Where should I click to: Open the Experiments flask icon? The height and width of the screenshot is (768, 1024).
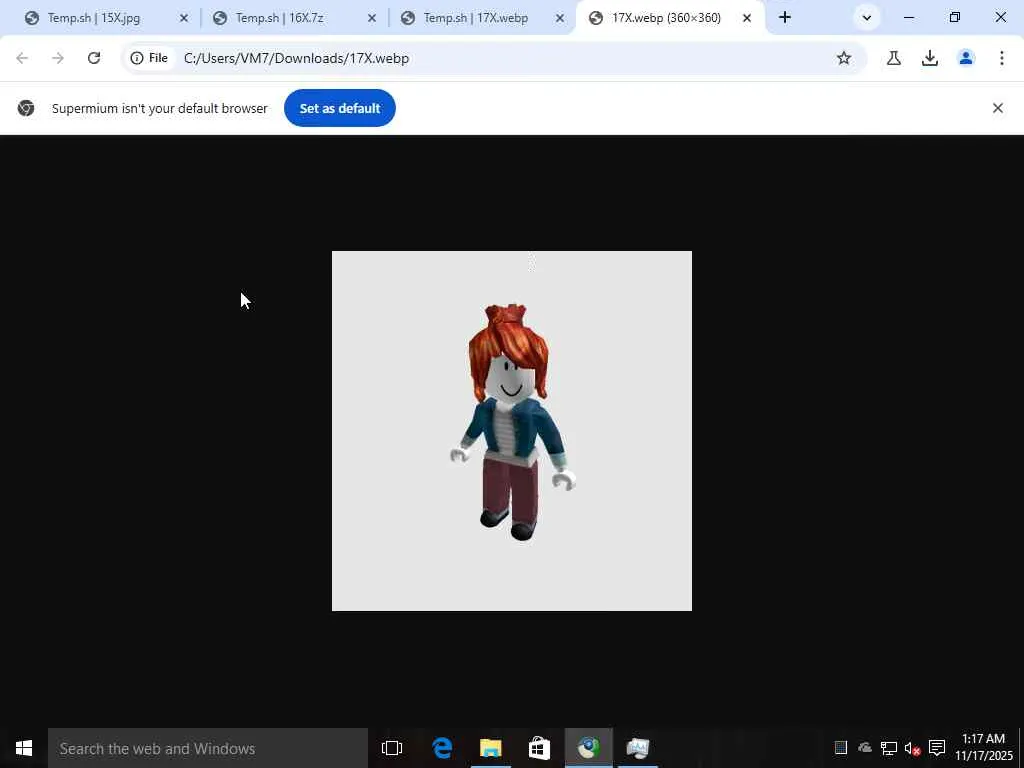click(x=894, y=58)
